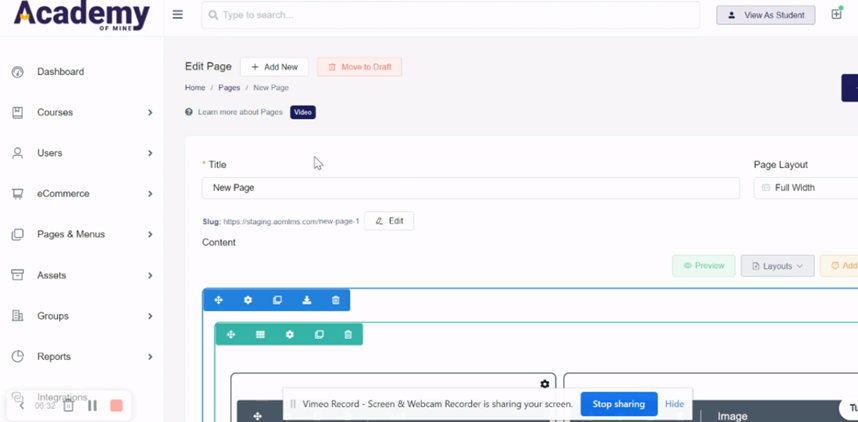Delete the row with the green trash icon
This screenshot has height=422, width=858.
pos(348,334)
